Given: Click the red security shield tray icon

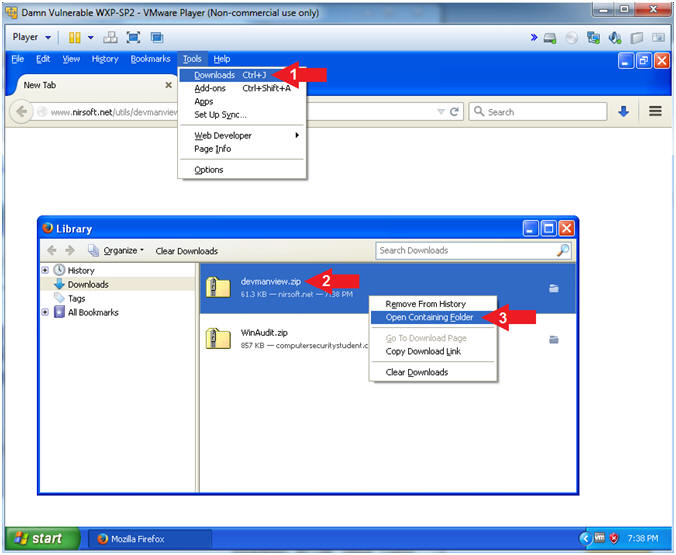Looking at the screenshot, I should (614, 538).
